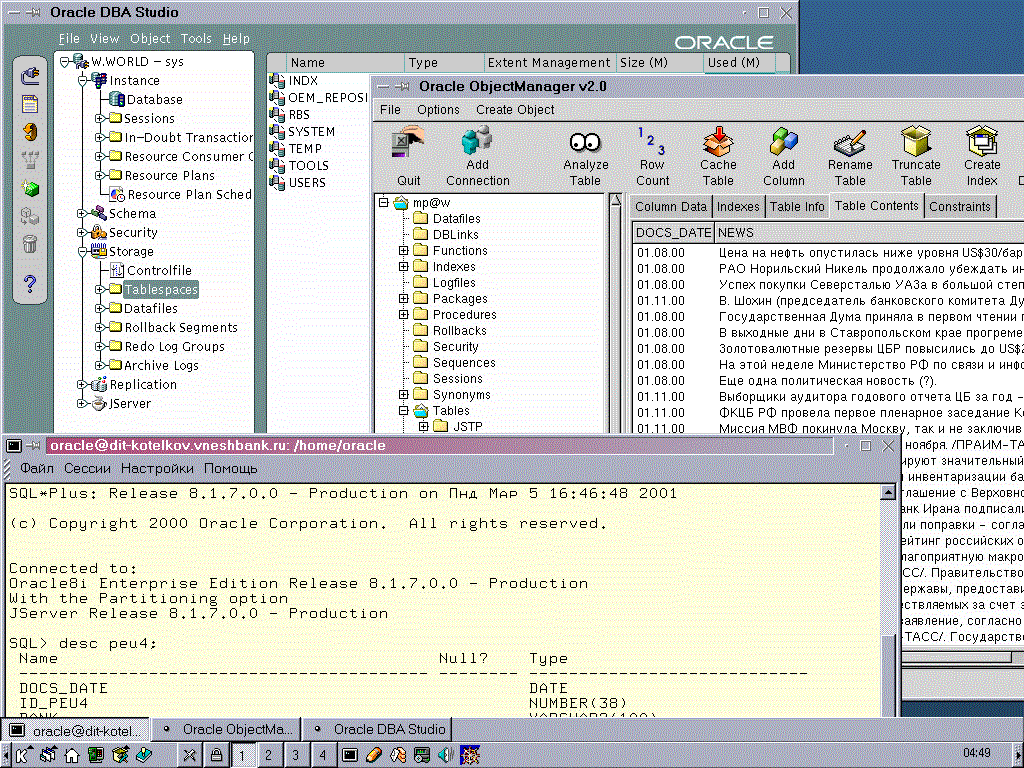The height and width of the screenshot is (768, 1024).
Task: Expand the Schema tree node
Action: (x=82, y=214)
